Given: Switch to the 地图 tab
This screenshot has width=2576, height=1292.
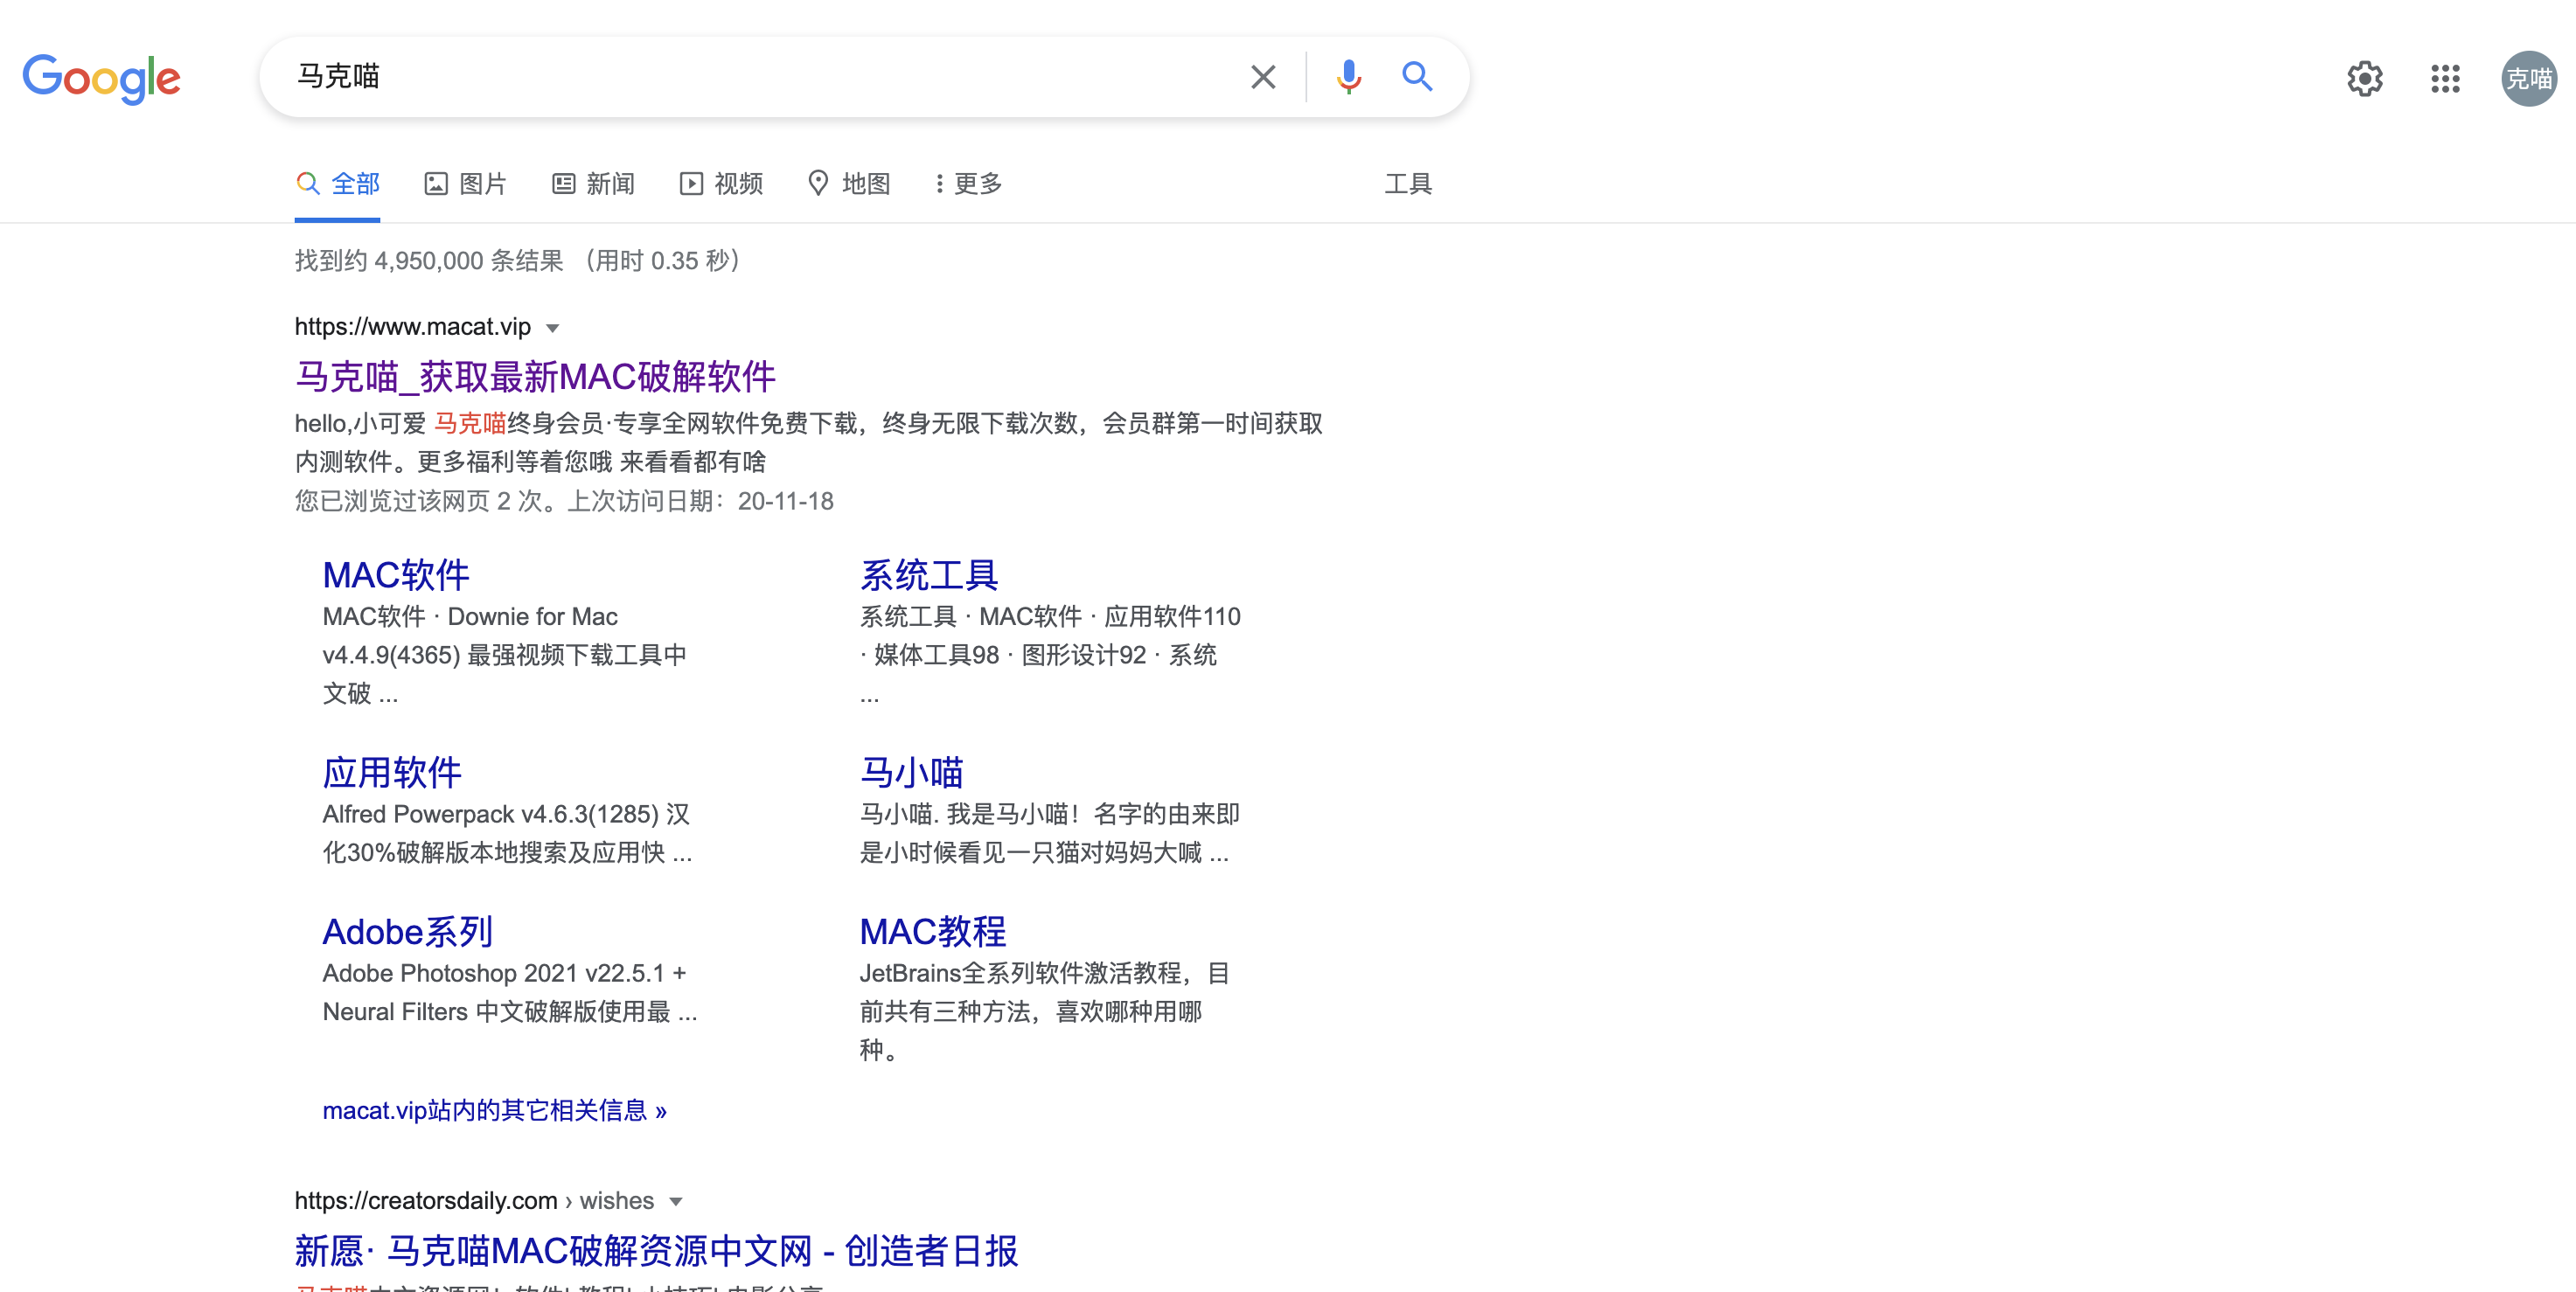Looking at the screenshot, I should tap(848, 184).
